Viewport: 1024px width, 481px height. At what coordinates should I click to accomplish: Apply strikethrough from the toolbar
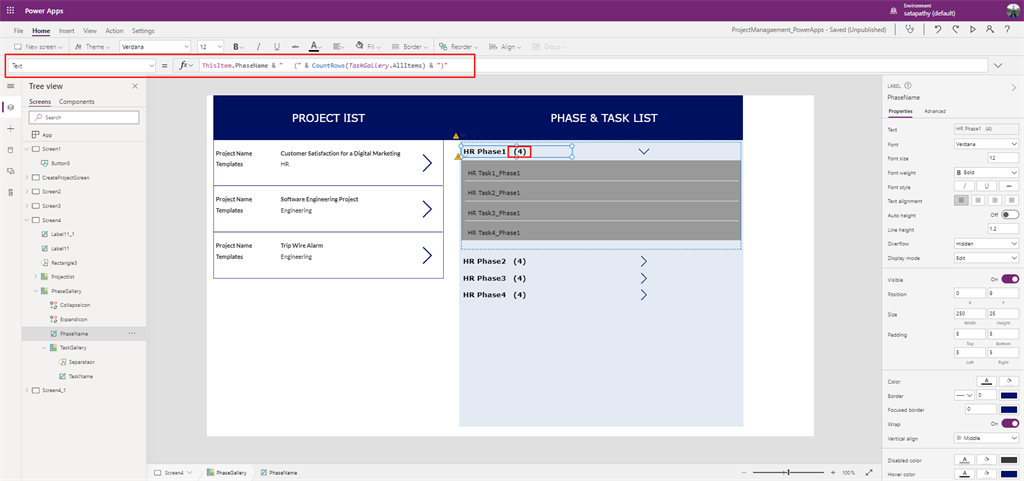point(295,47)
